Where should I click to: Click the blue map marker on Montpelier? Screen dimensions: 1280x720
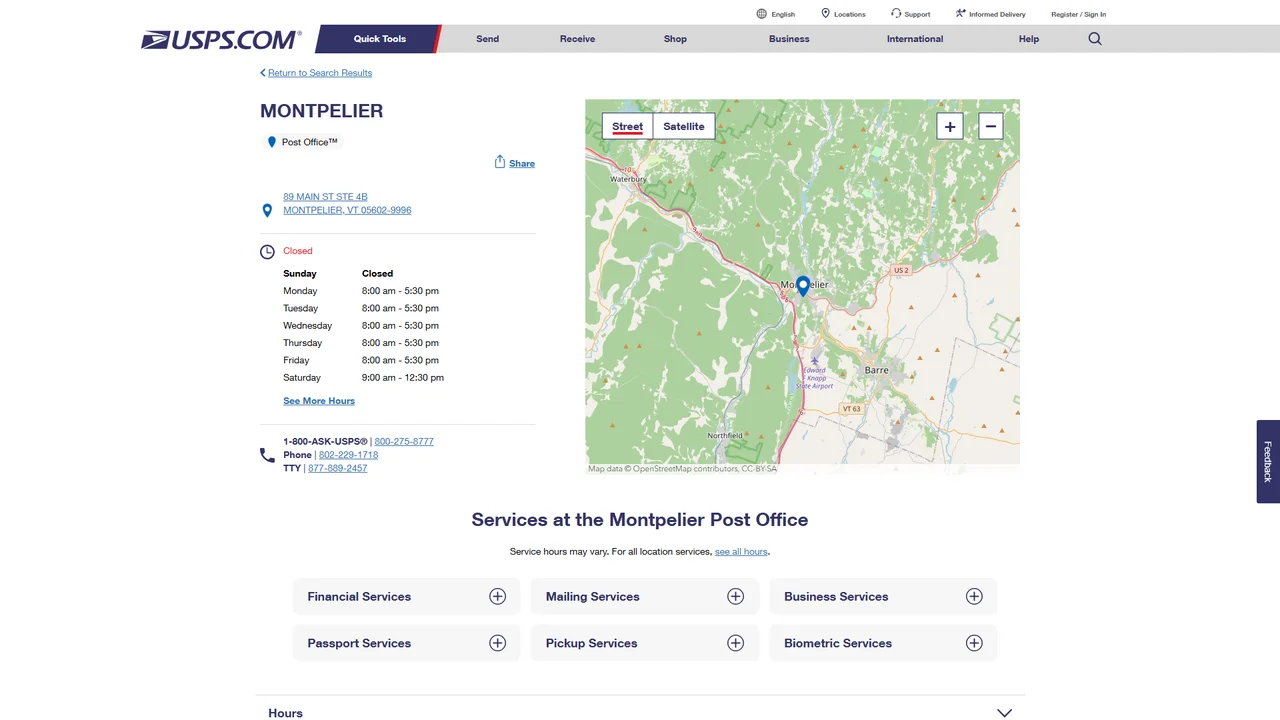(x=803, y=287)
